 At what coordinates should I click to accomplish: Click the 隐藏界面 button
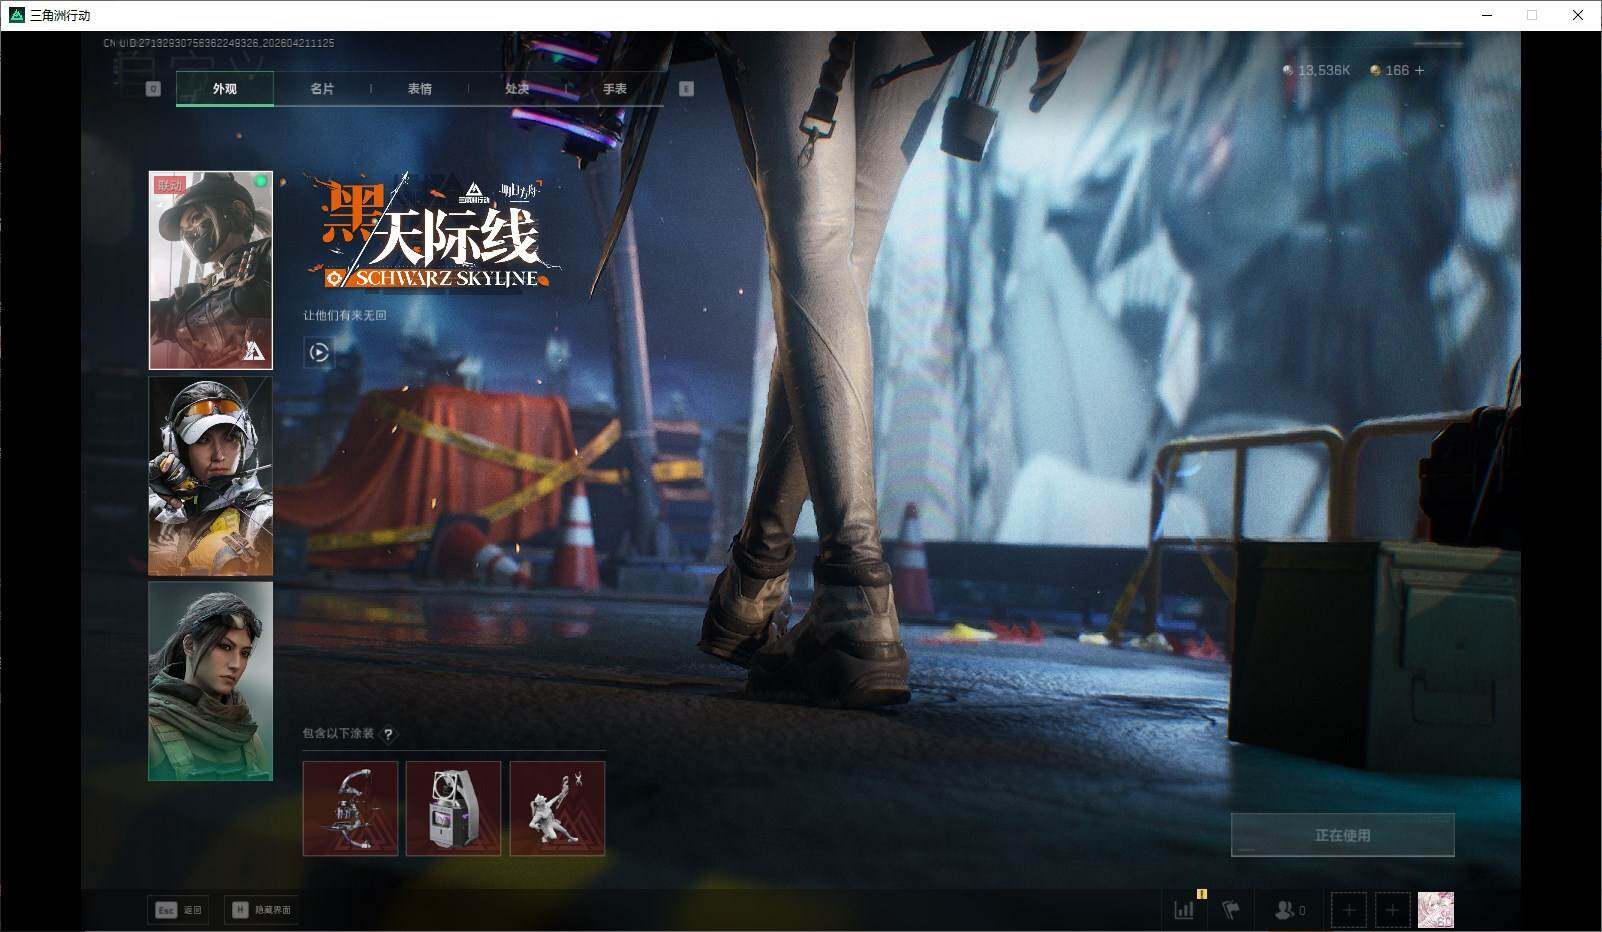tap(261, 910)
